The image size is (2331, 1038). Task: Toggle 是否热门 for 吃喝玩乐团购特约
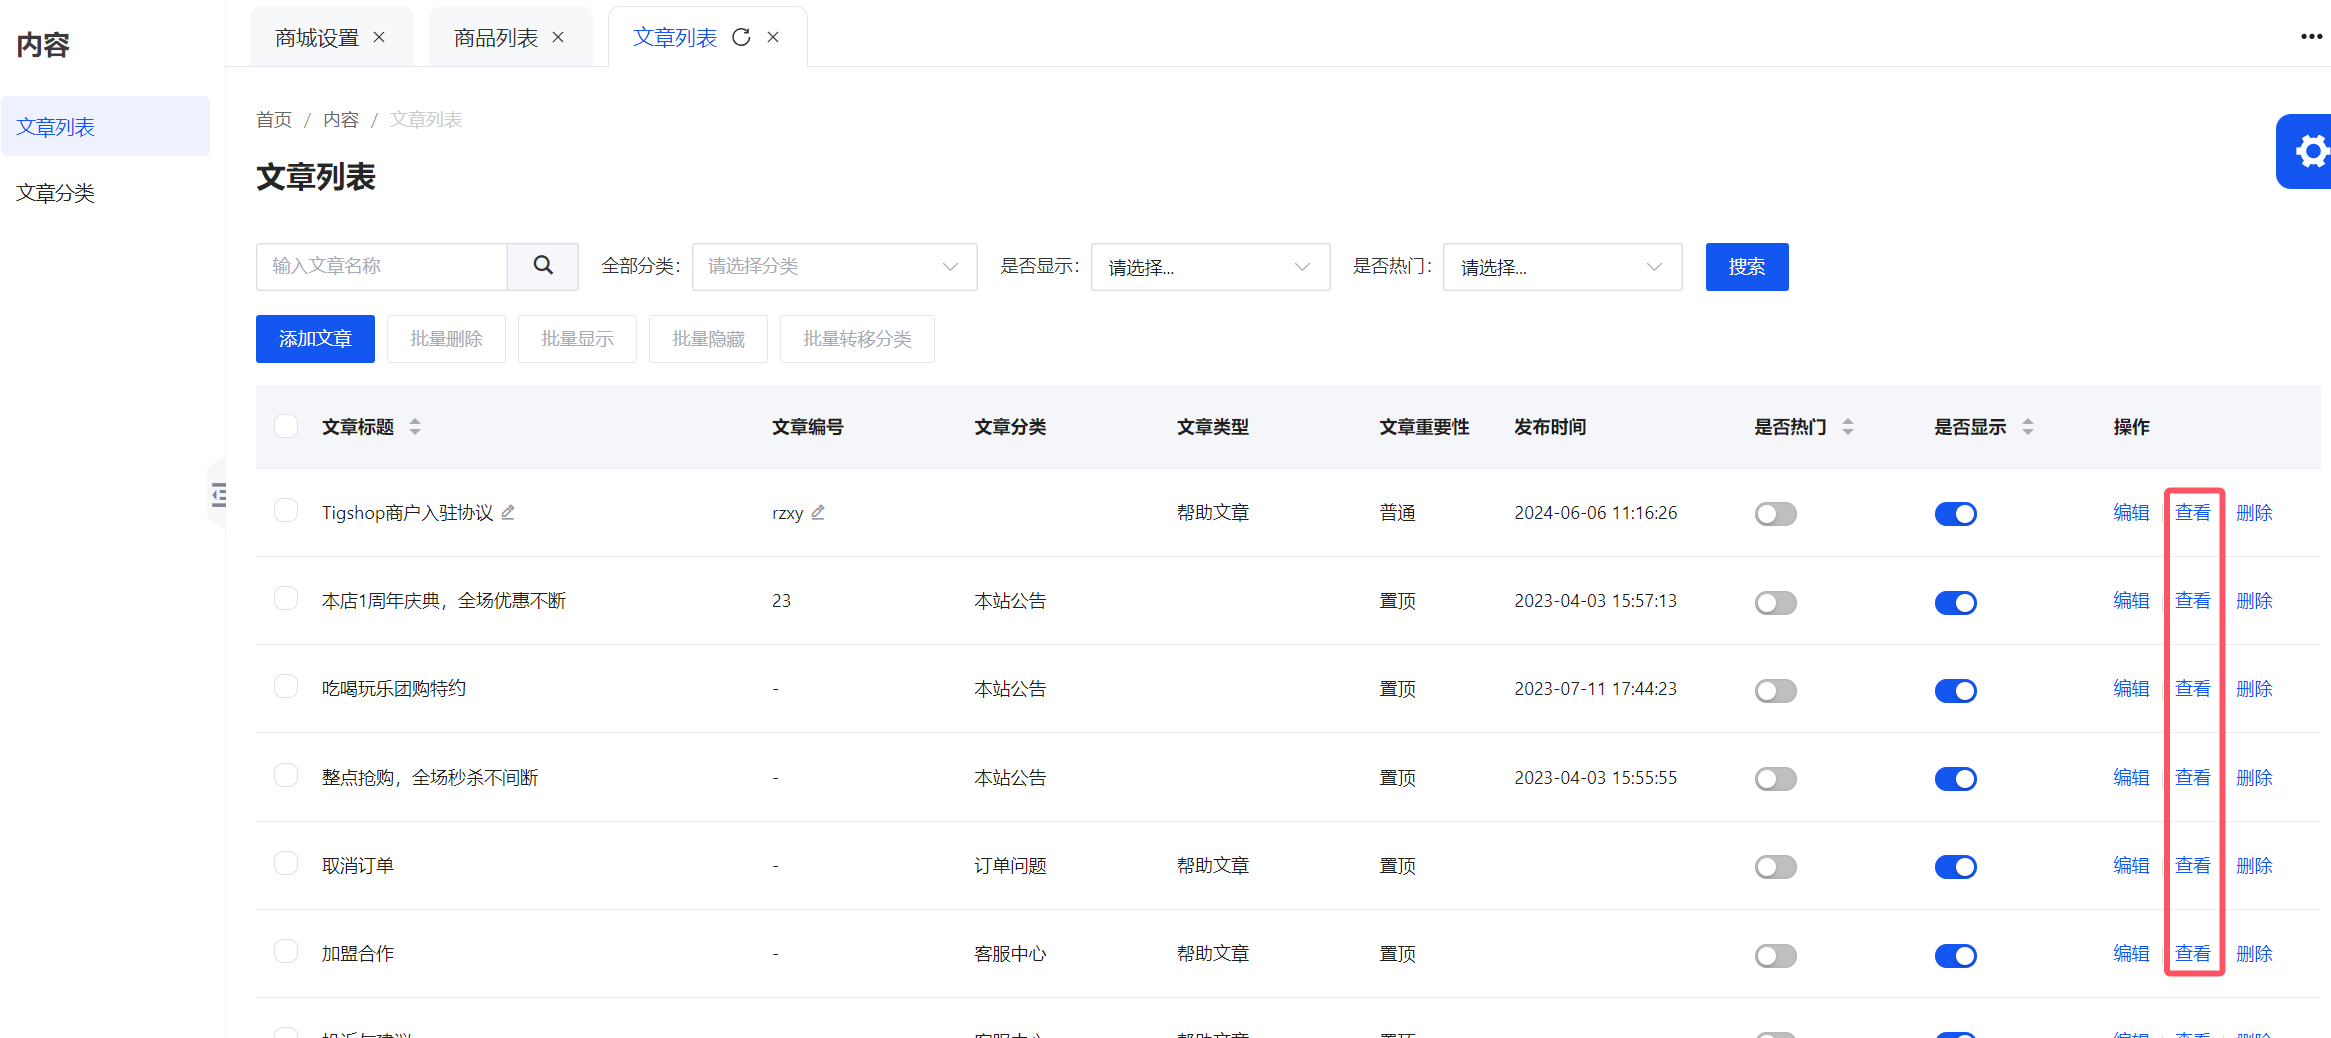point(1776,691)
